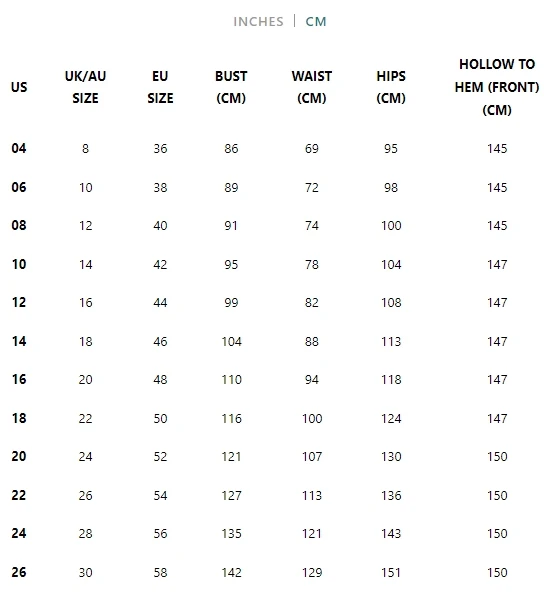Image resolution: width=544 pixels, height=605 pixels.
Task: Select US size 04 row label
Action: click(19, 149)
